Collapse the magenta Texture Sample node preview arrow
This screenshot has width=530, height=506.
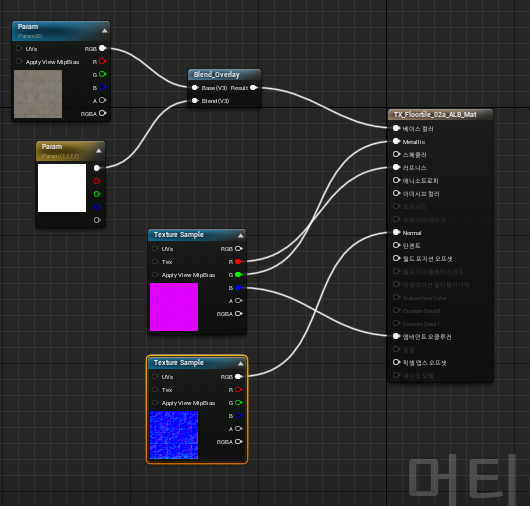241,236
